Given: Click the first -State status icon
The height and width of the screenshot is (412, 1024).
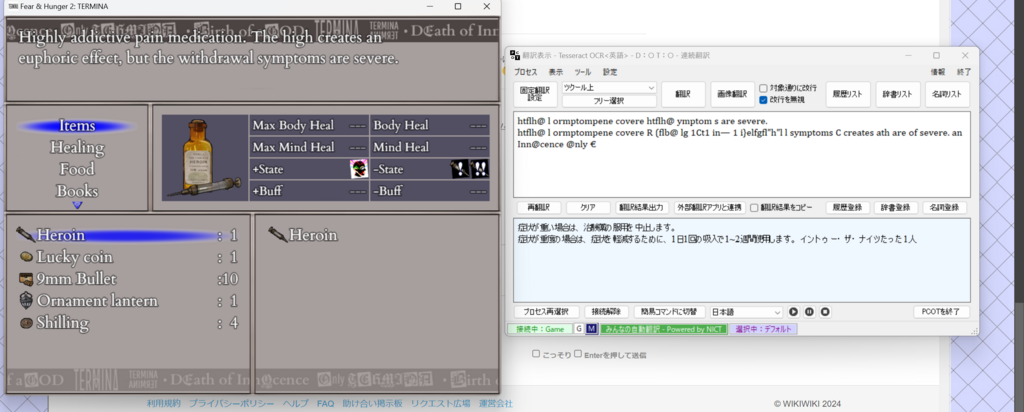Looking at the screenshot, I should [459, 169].
